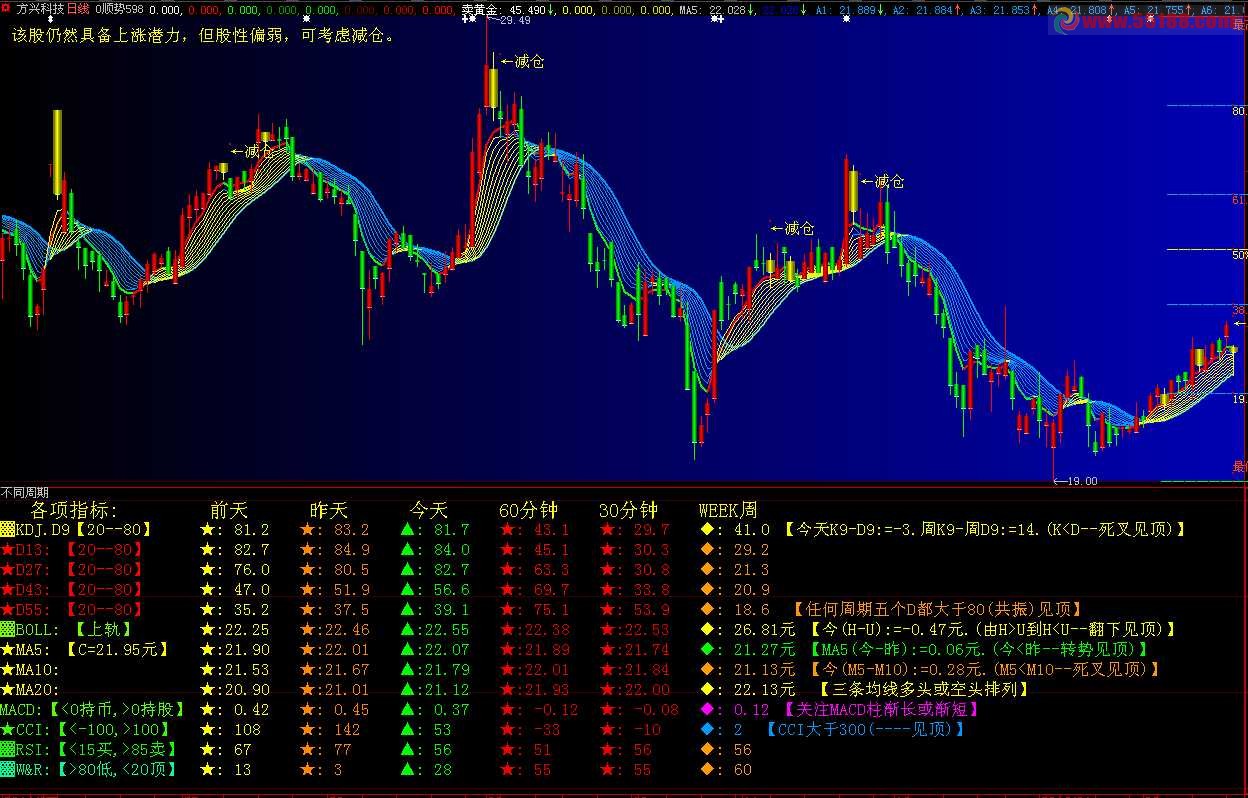
Task: Click the red square icon before 方兴科技
Action: coord(6,8)
